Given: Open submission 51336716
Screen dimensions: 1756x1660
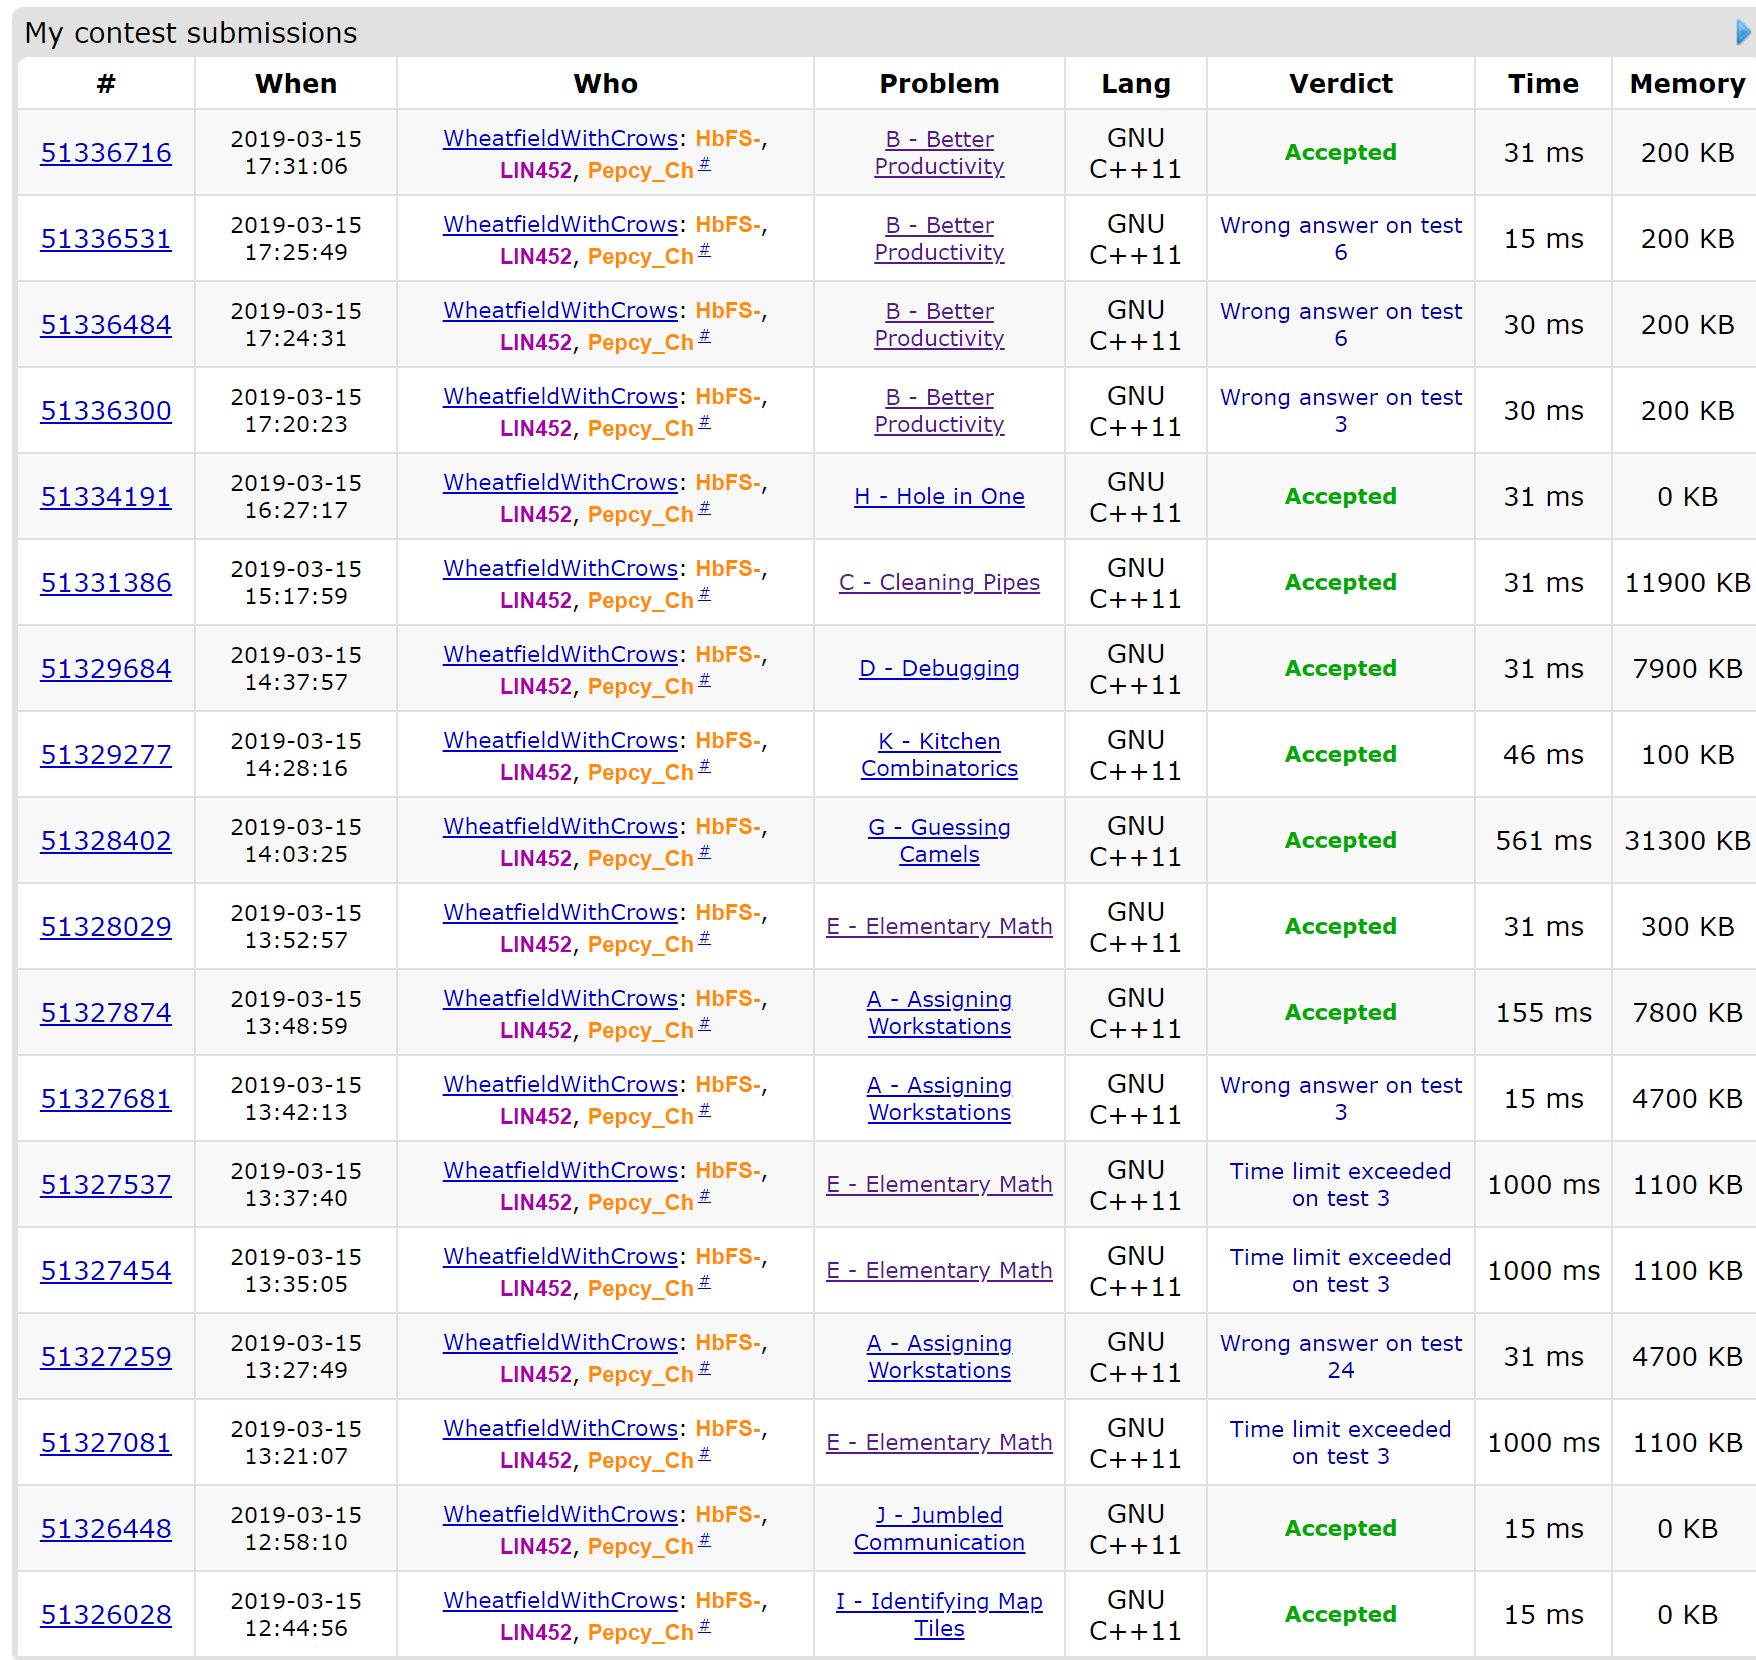Looking at the screenshot, I should (x=106, y=153).
